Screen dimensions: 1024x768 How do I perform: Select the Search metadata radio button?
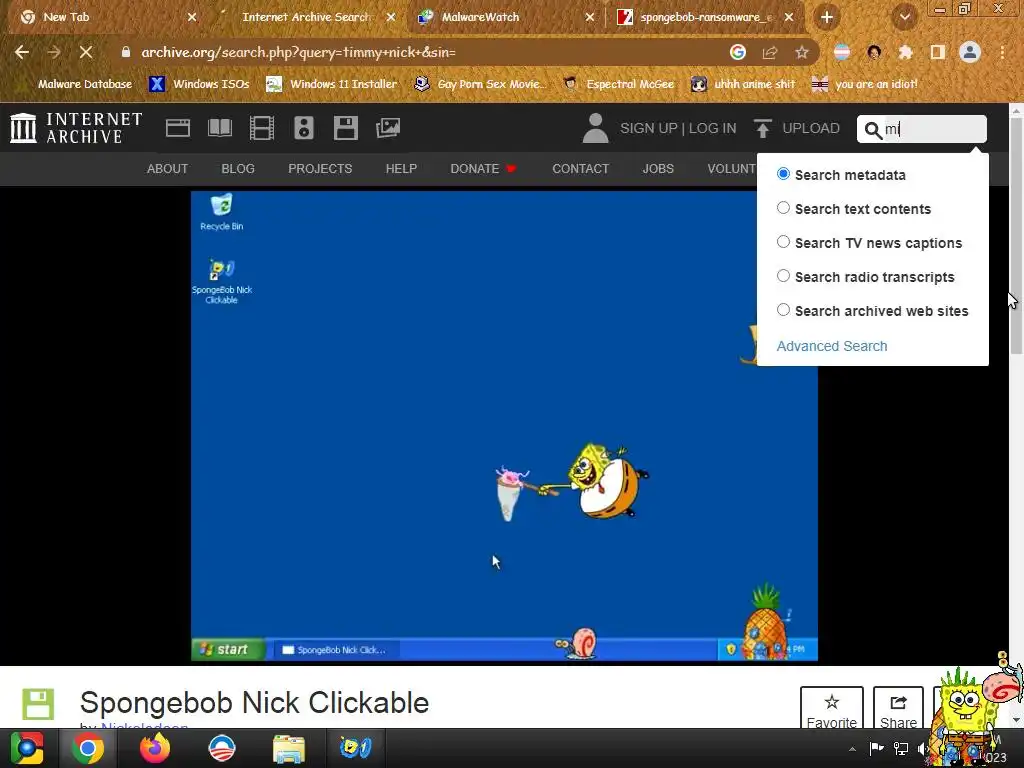(x=783, y=174)
